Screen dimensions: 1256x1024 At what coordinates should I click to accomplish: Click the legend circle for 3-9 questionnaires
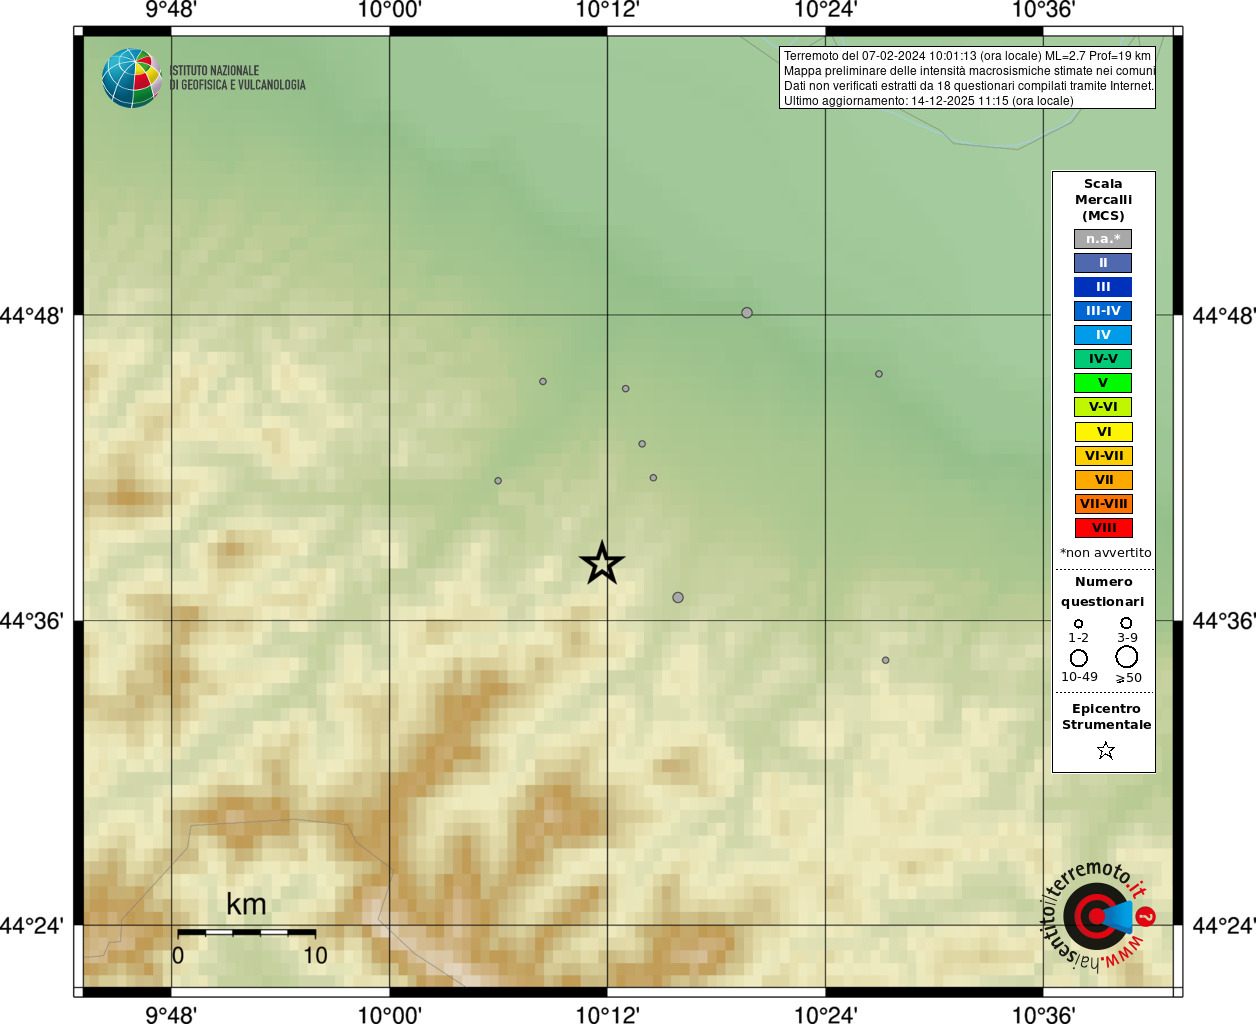click(x=1126, y=623)
